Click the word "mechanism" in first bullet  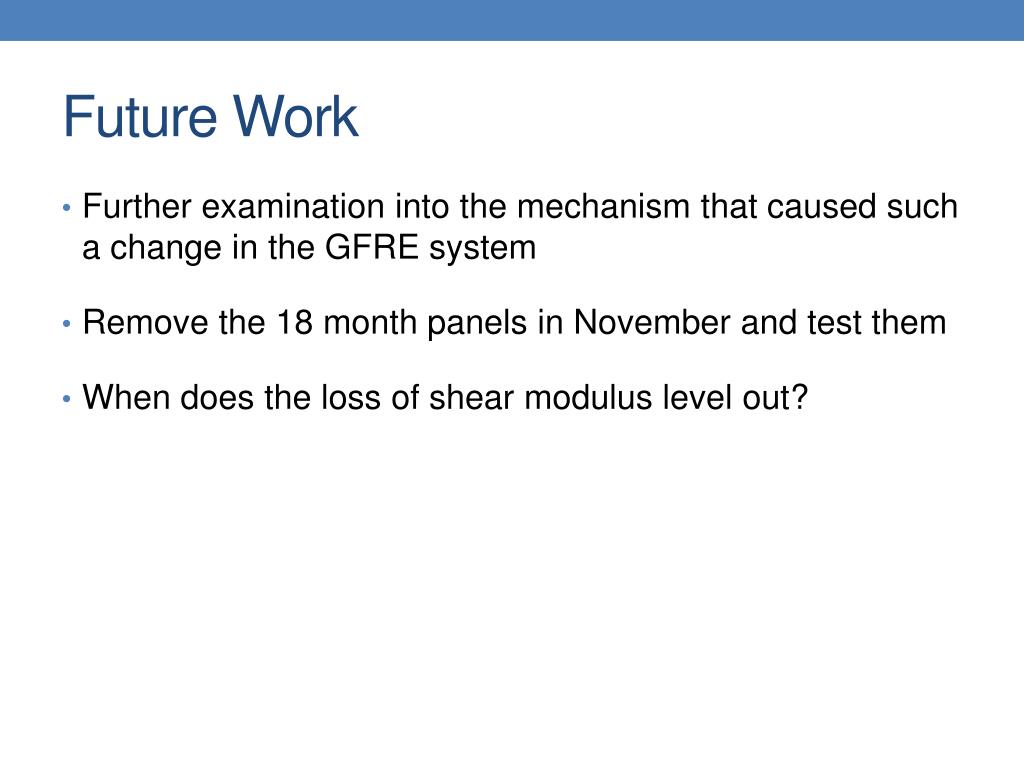click(x=603, y=206)
